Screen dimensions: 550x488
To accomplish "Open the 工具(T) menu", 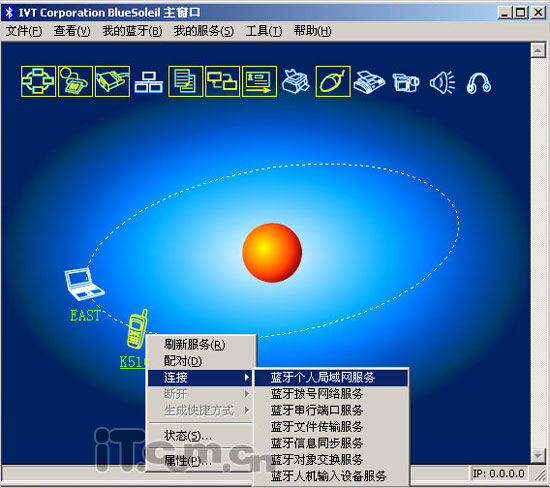I will point(264,31).
